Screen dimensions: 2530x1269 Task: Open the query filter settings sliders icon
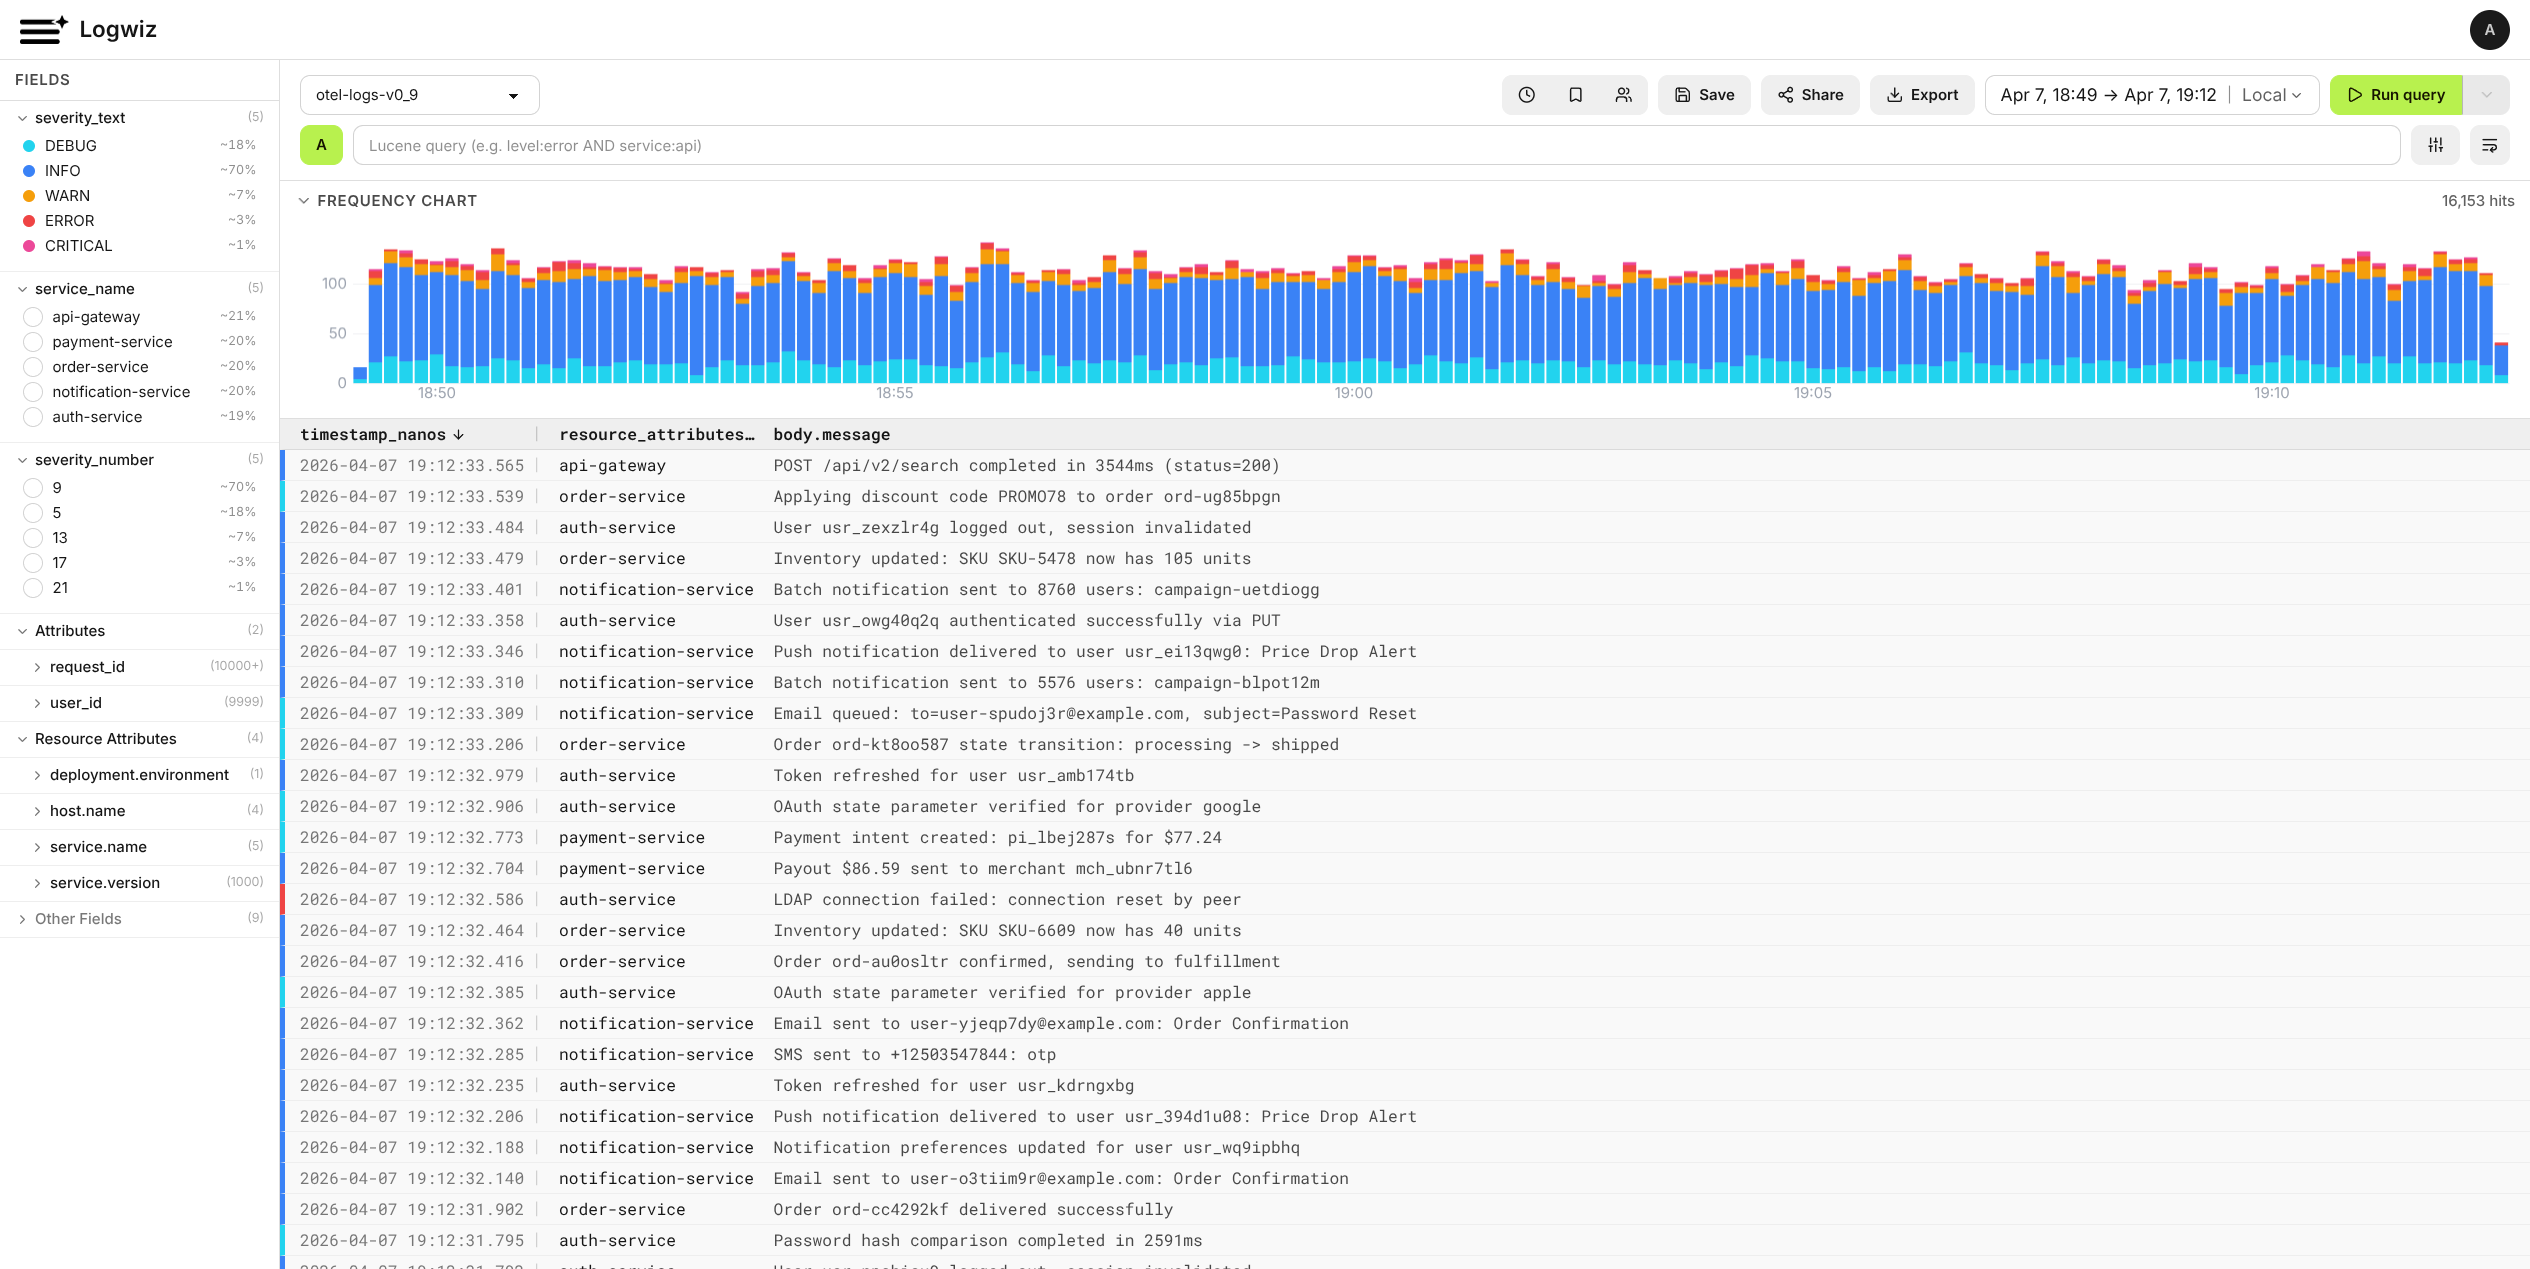coord(2435,145)
